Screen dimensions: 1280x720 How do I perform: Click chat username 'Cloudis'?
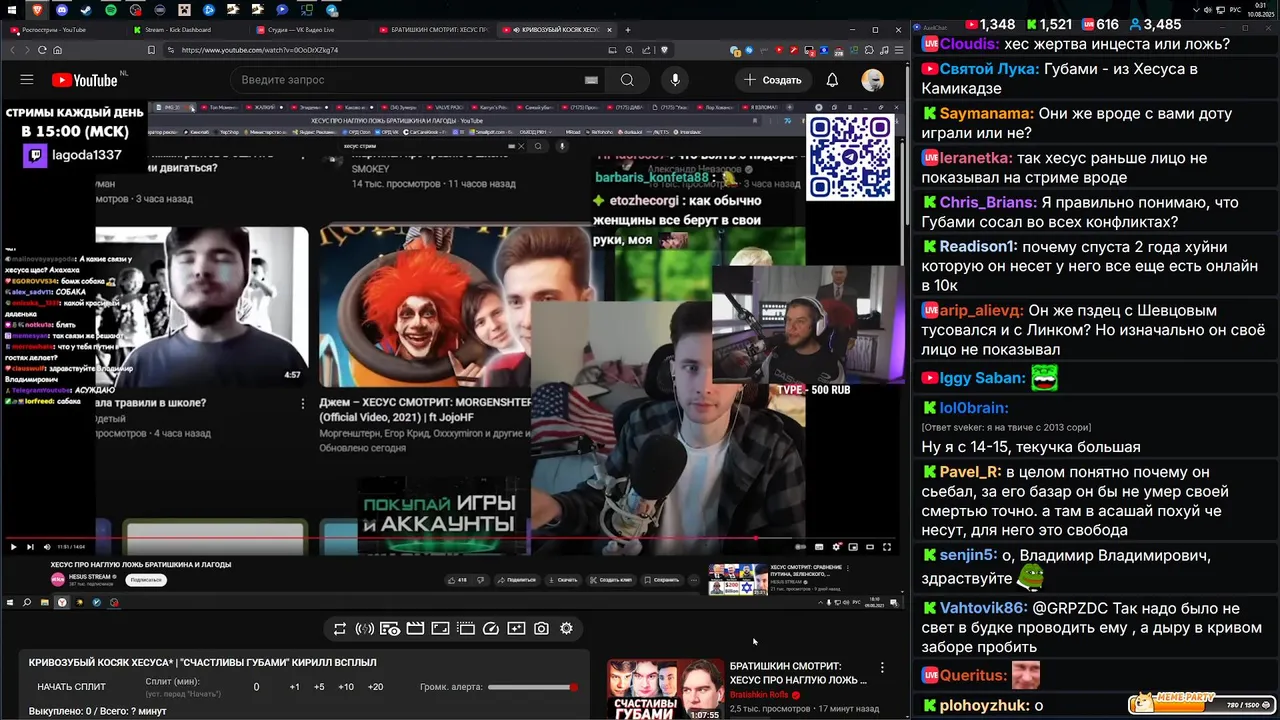[969, 44]
